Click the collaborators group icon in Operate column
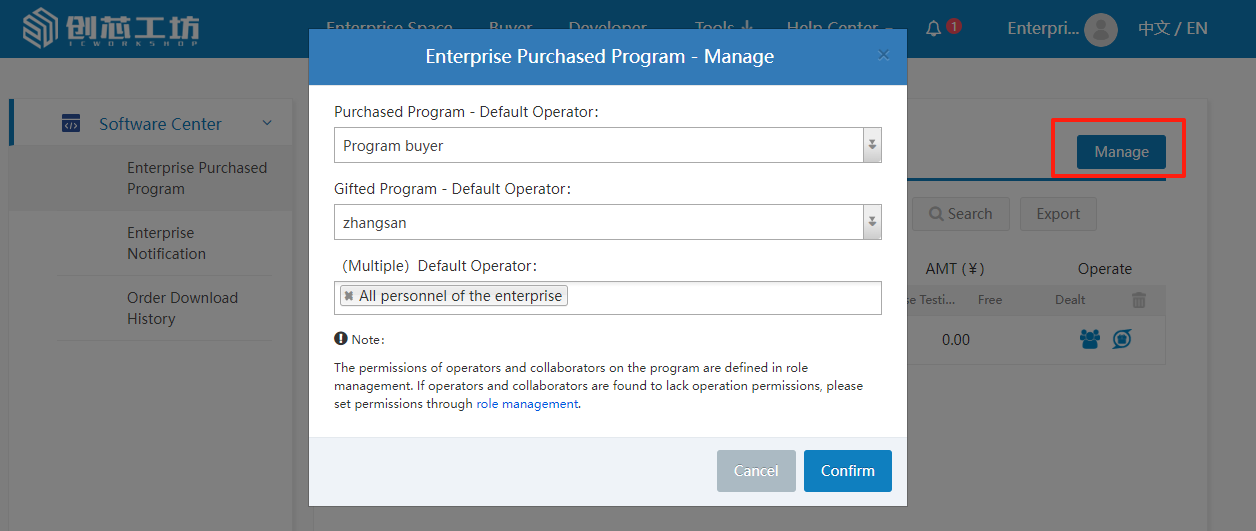 (1090, 339)
